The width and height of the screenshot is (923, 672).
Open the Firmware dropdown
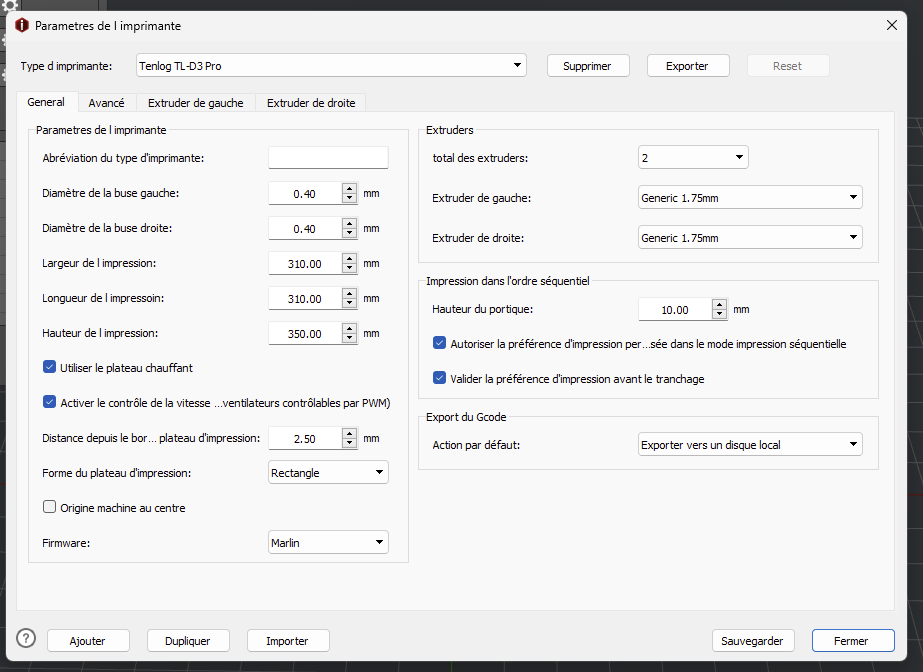tap(328, 542)
